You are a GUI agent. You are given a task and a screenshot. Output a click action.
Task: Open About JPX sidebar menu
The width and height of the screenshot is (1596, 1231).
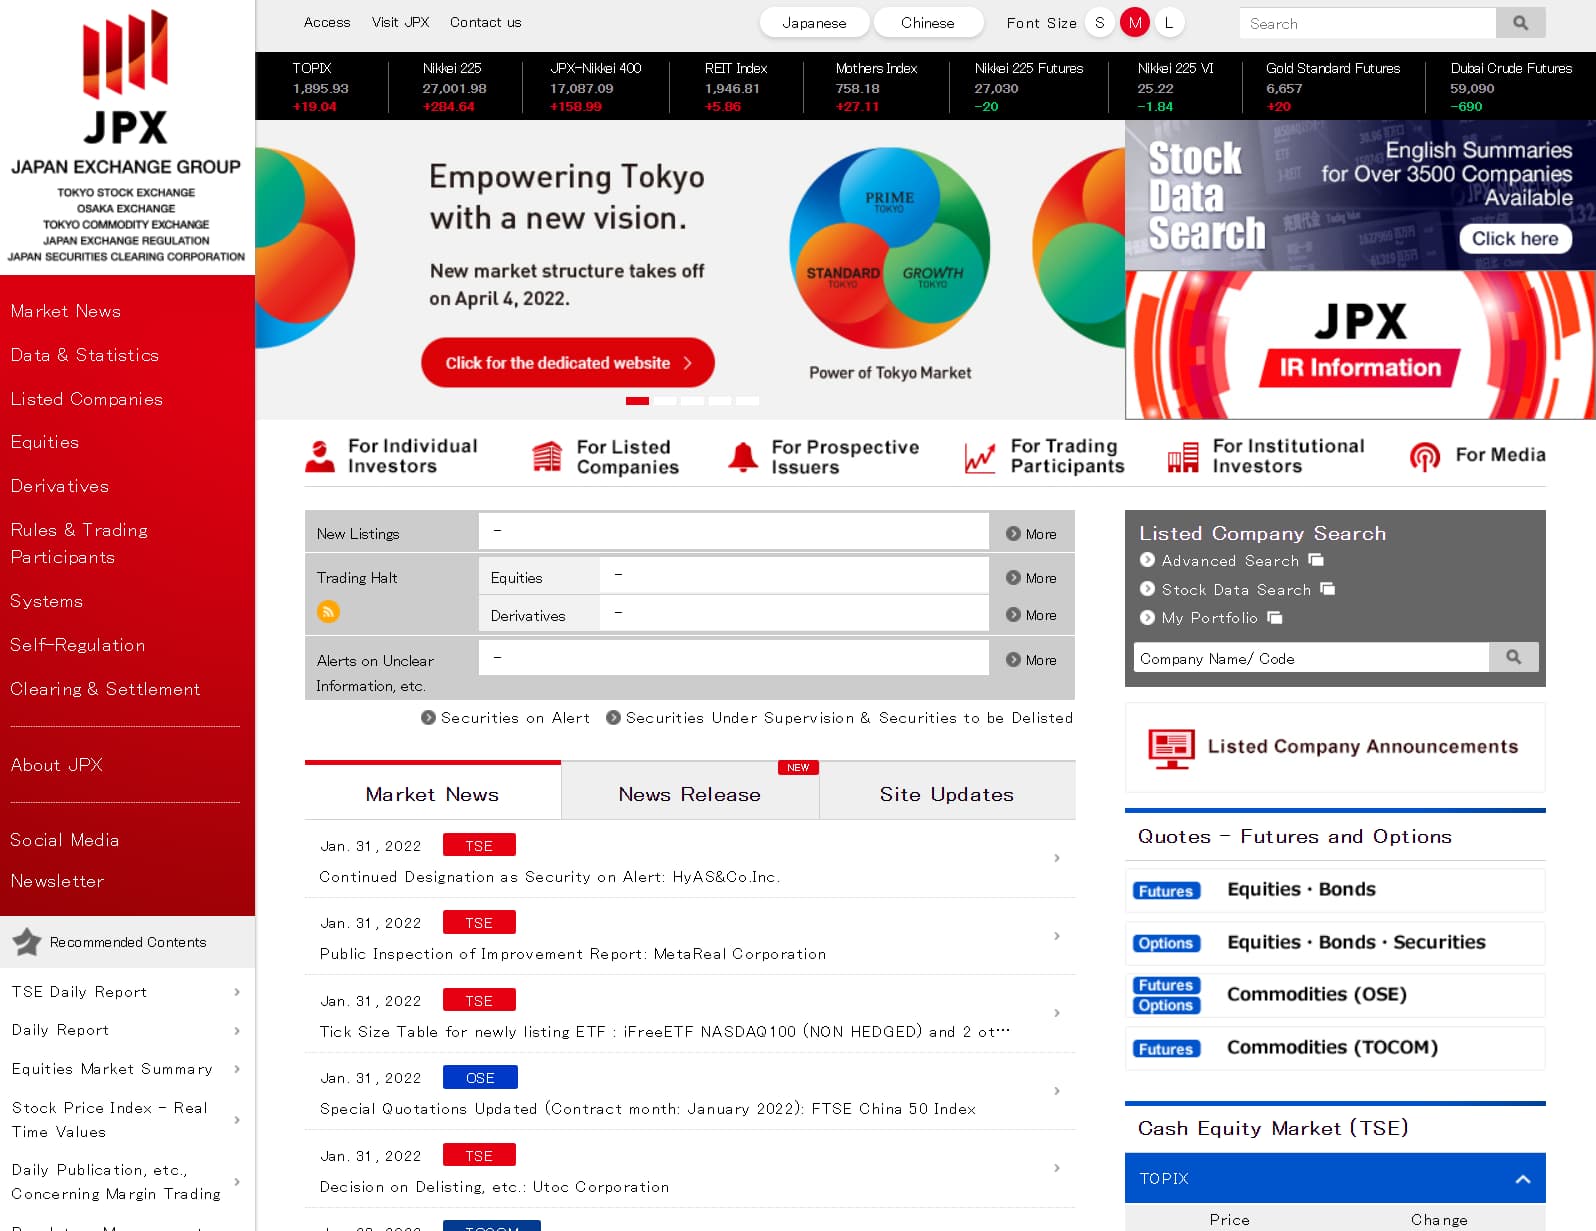click(57, 765)
